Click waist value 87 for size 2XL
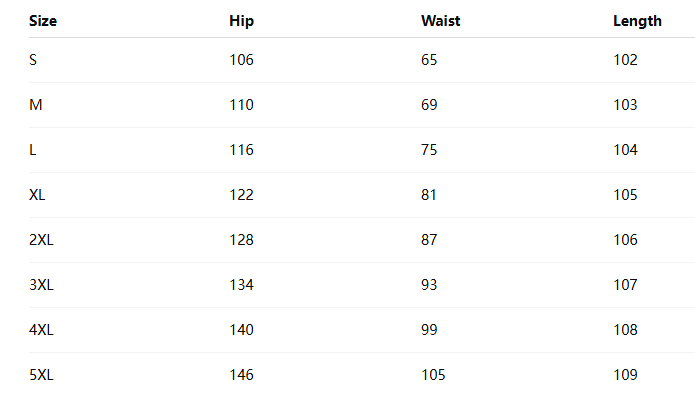This screenshot has width=695, height=412. pos(429,240)
